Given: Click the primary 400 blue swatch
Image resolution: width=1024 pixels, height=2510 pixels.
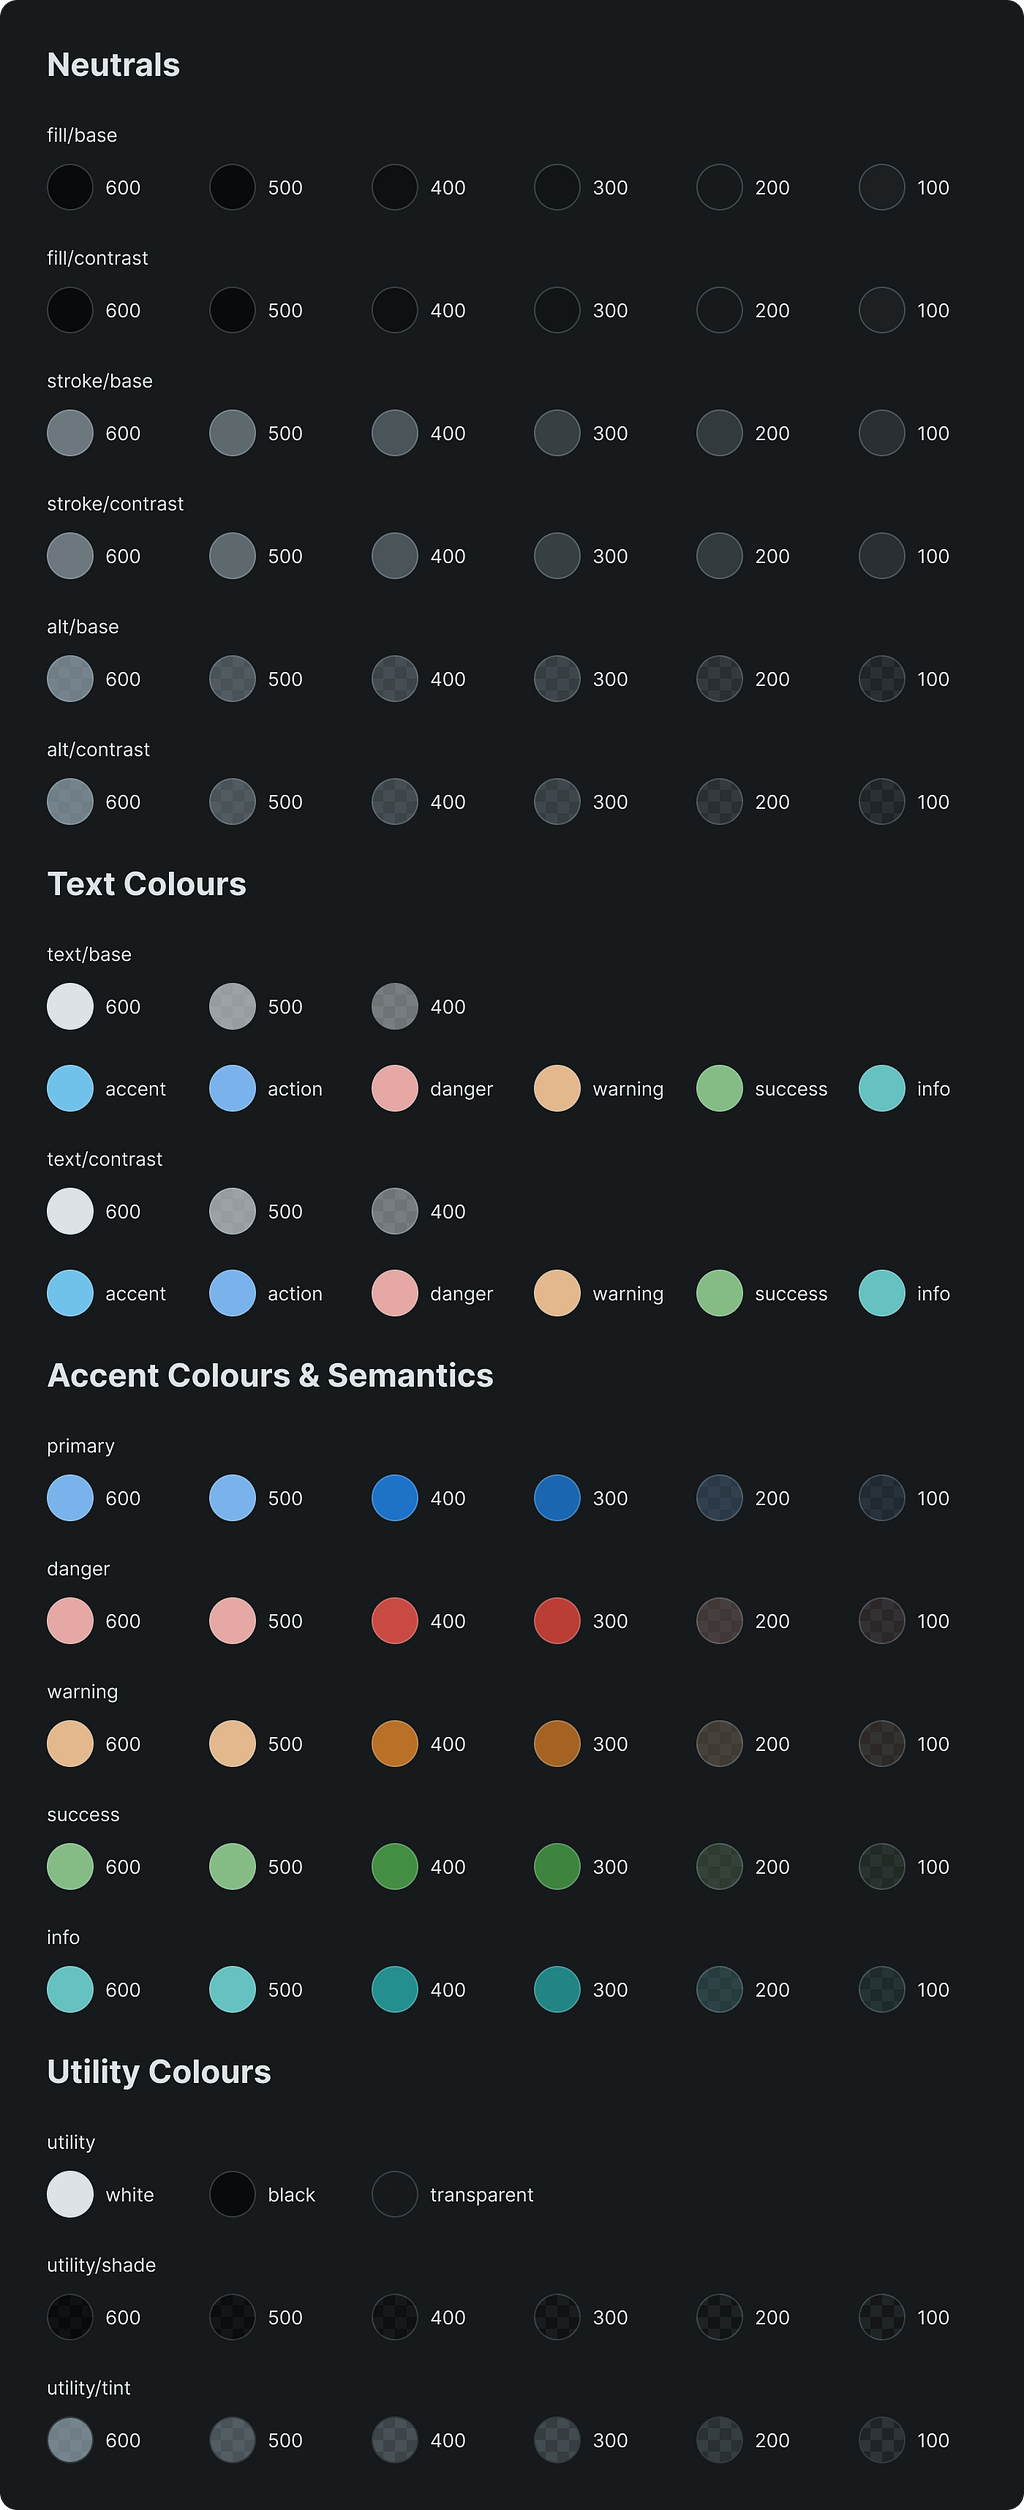Looking at the screenshot, I should [x=394, y=1498].
